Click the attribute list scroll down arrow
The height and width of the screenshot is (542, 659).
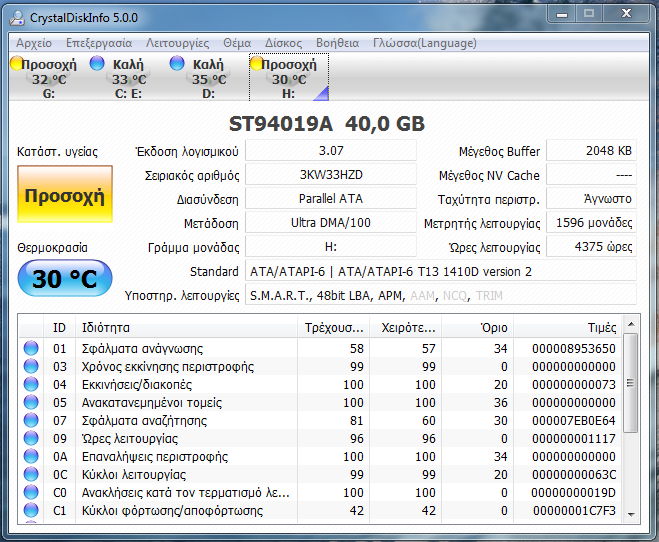pos(631,514)
